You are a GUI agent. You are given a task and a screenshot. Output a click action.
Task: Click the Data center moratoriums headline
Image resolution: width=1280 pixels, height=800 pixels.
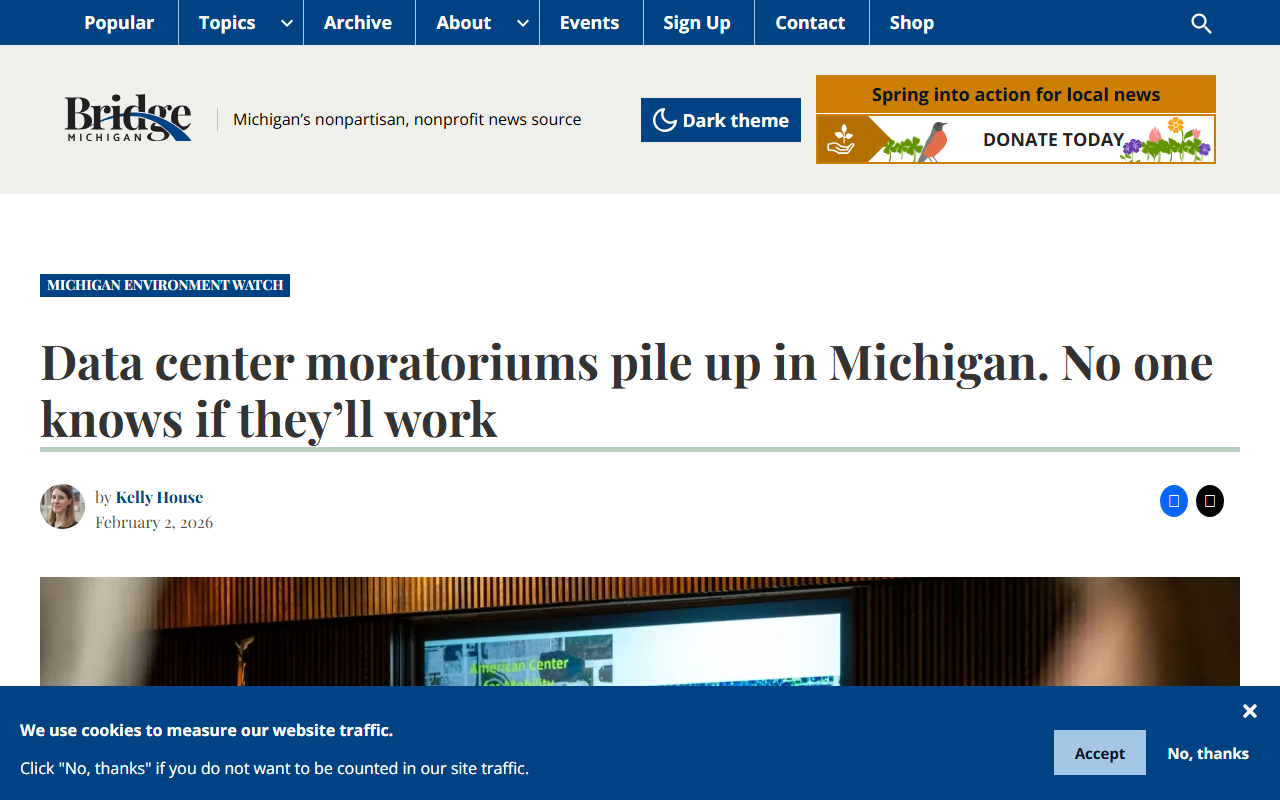point(626,390)
